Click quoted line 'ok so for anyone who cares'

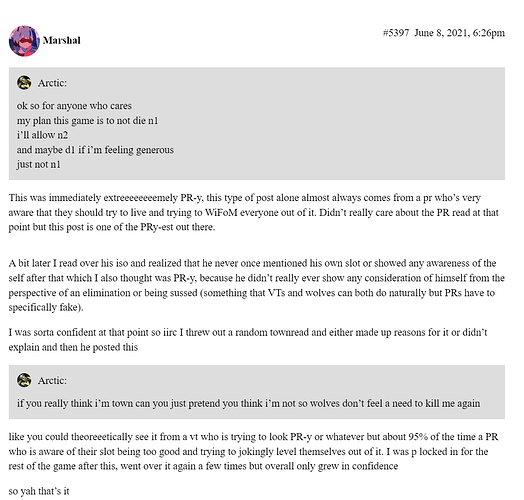[x=74, y=106]
